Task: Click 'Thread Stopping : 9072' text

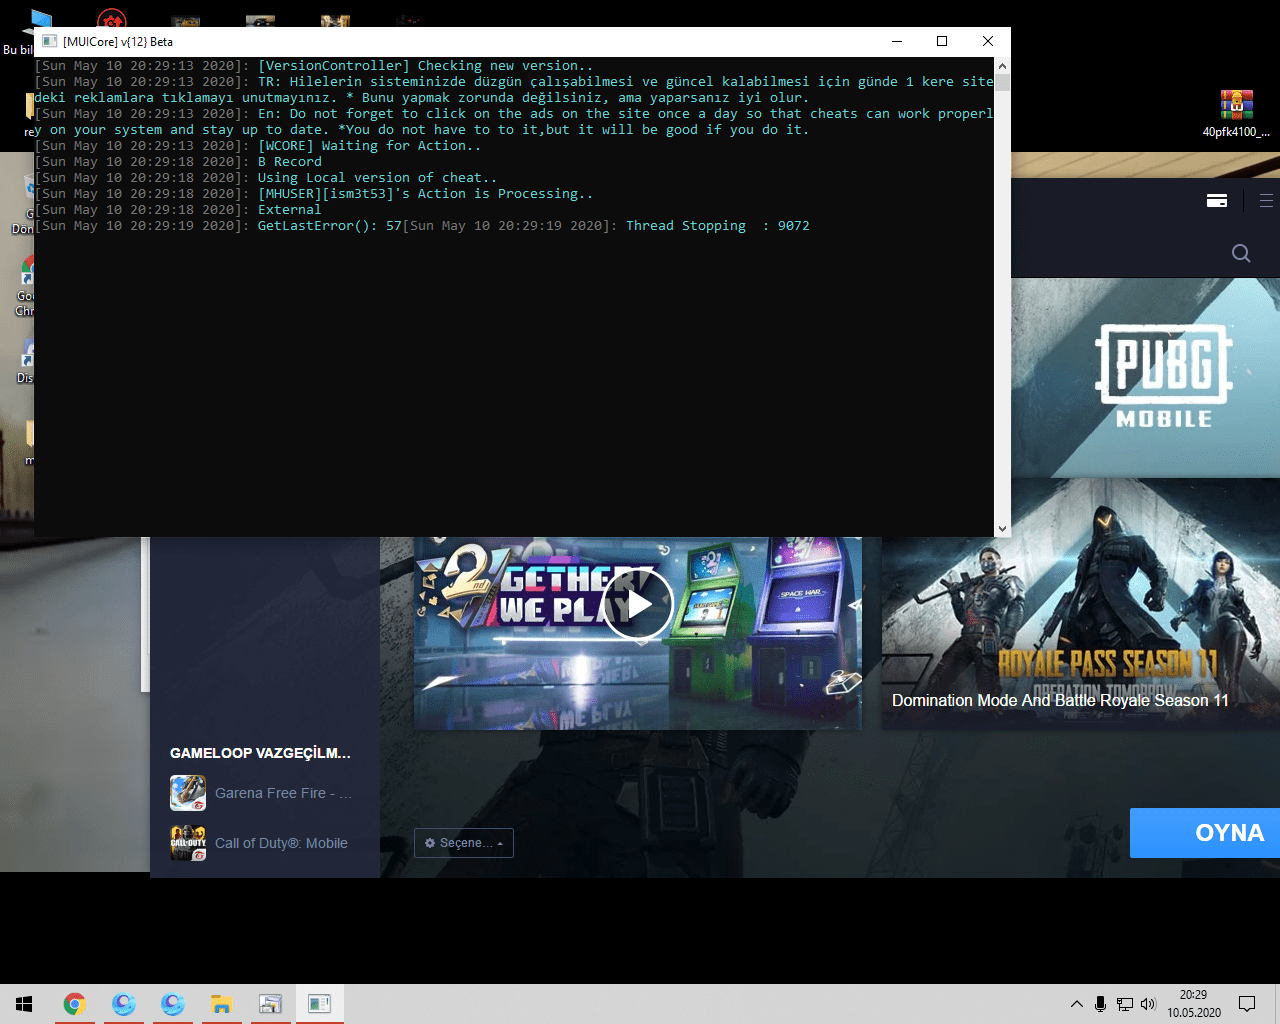Action: (718, 226)
